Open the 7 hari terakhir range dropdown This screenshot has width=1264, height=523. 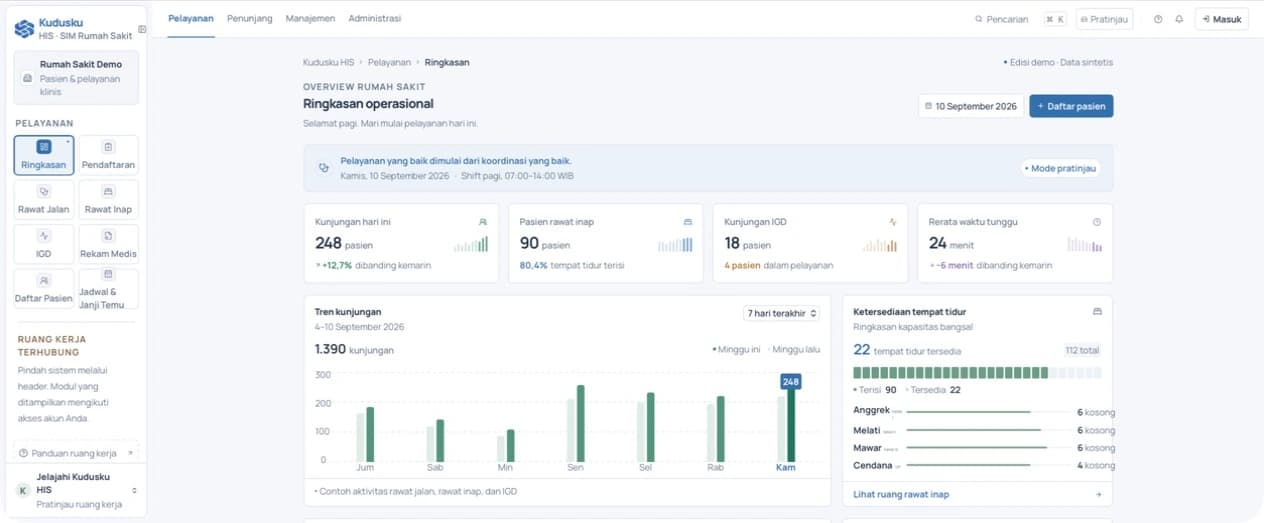(782, 313)
